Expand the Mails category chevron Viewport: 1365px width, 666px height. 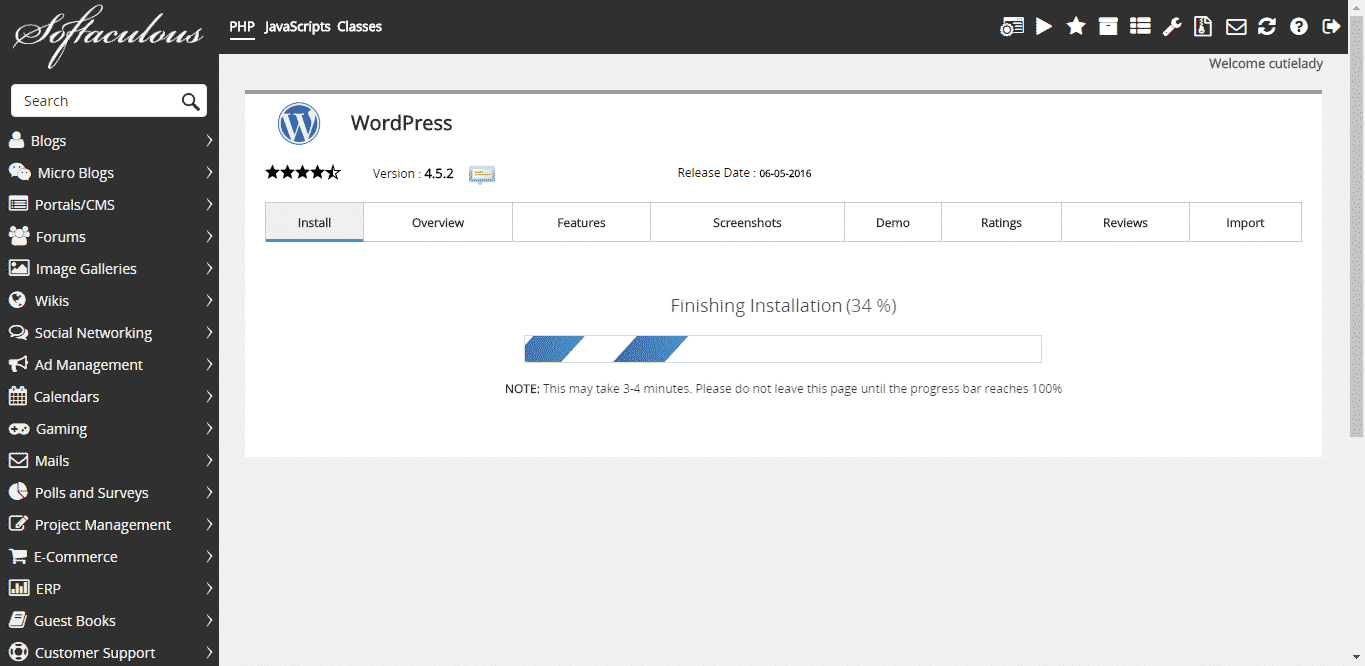(209, 460)
